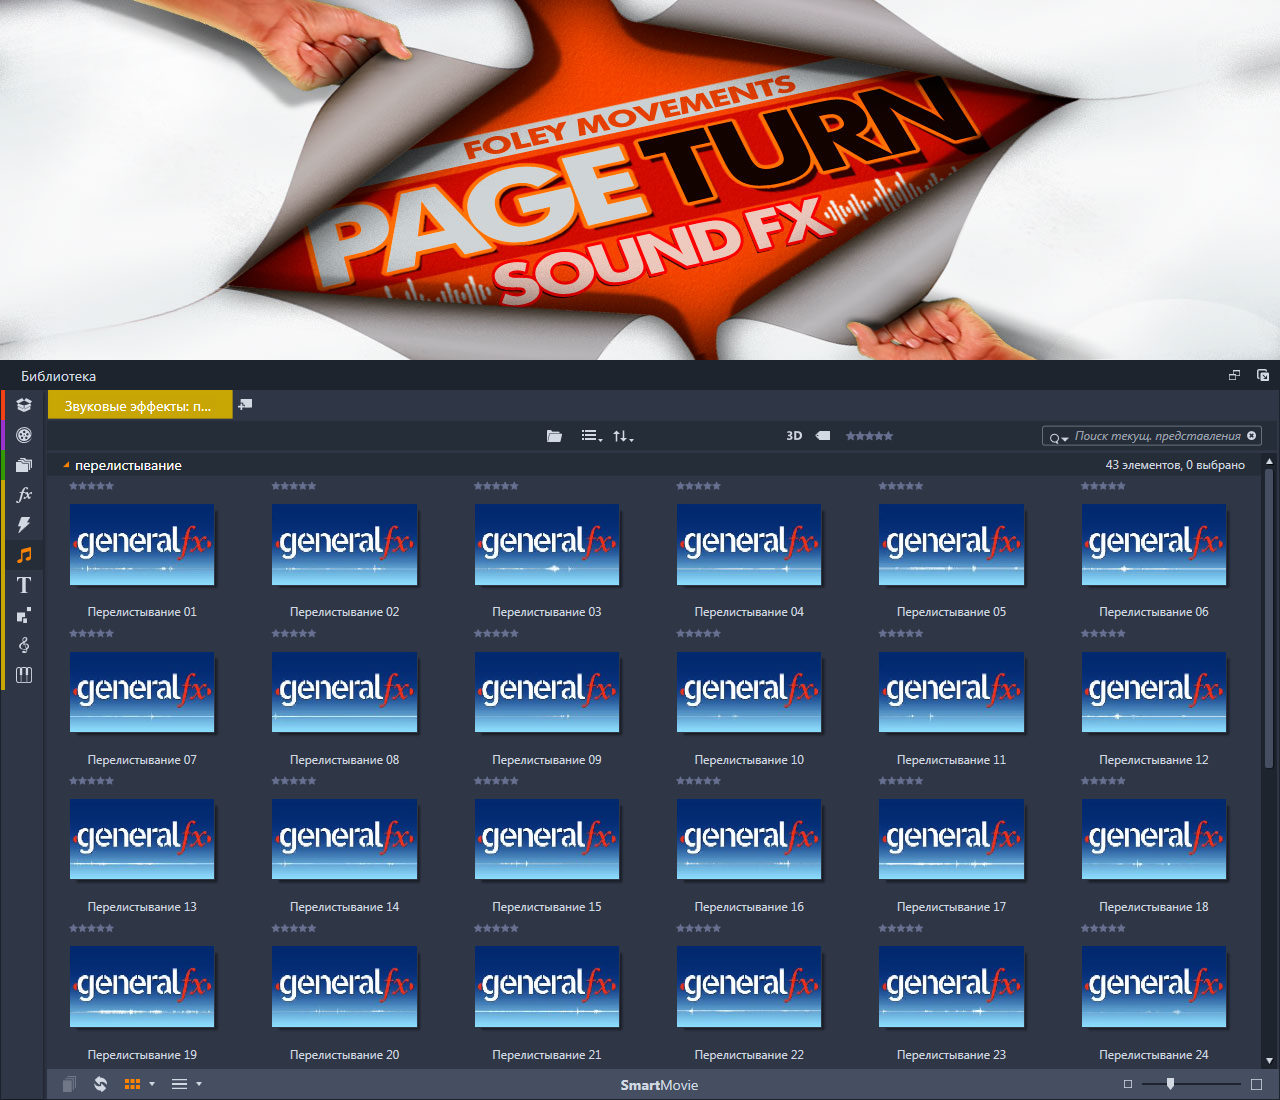Click the Библиотека panel title

coord(58,376)
